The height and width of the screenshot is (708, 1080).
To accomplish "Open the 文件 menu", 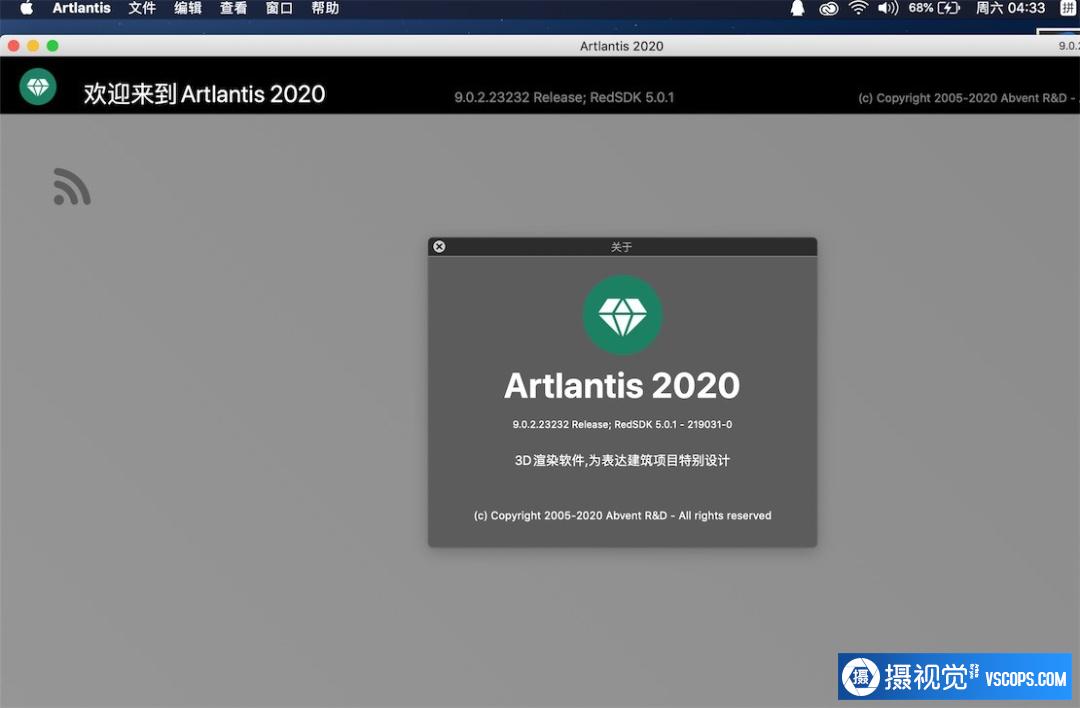I will 142,8.
